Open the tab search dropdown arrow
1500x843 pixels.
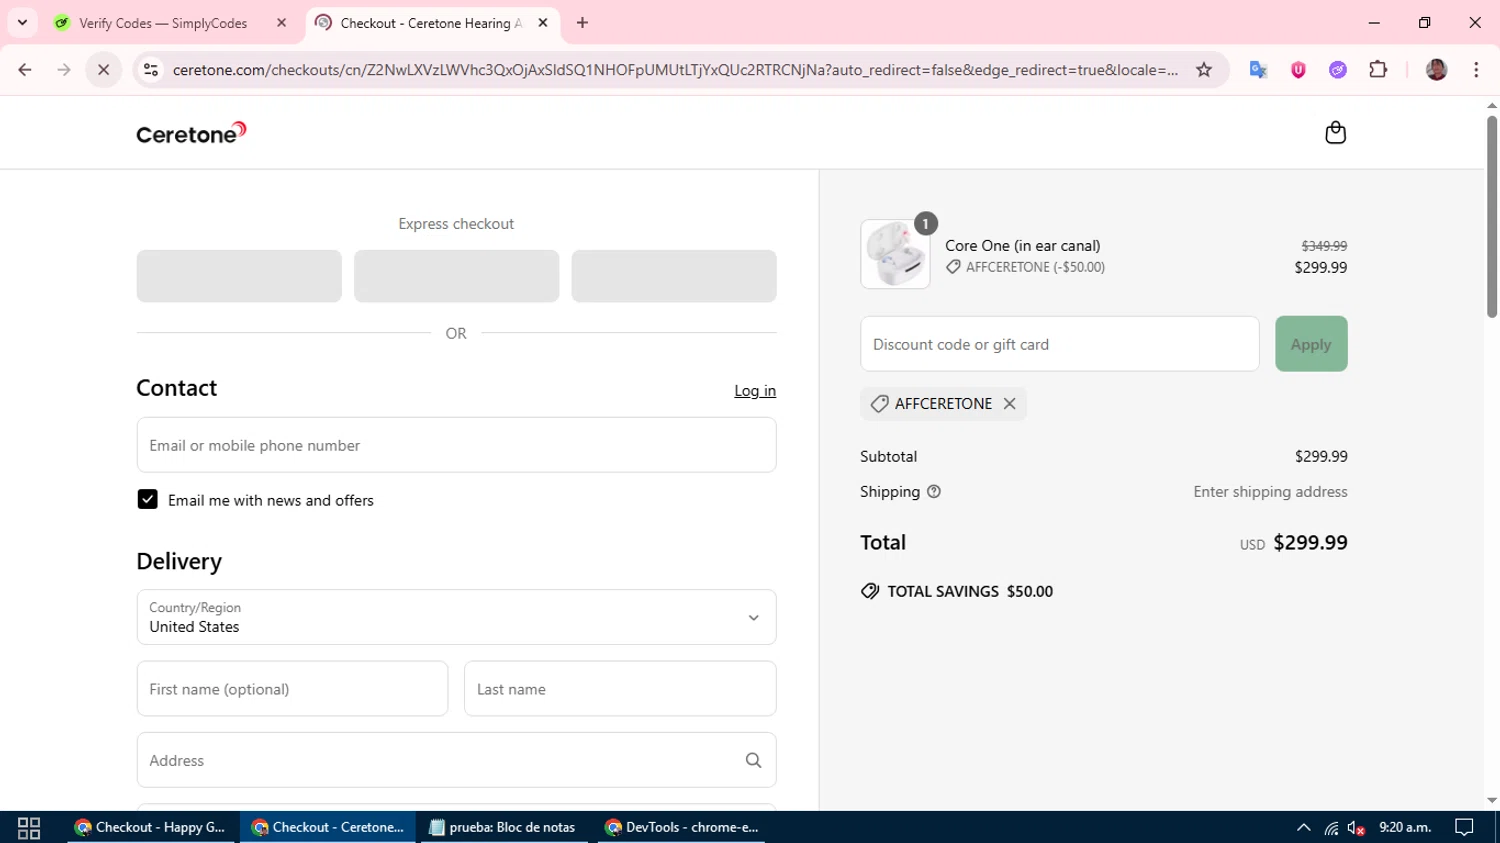pyautogui.click(x=22, y=23)
